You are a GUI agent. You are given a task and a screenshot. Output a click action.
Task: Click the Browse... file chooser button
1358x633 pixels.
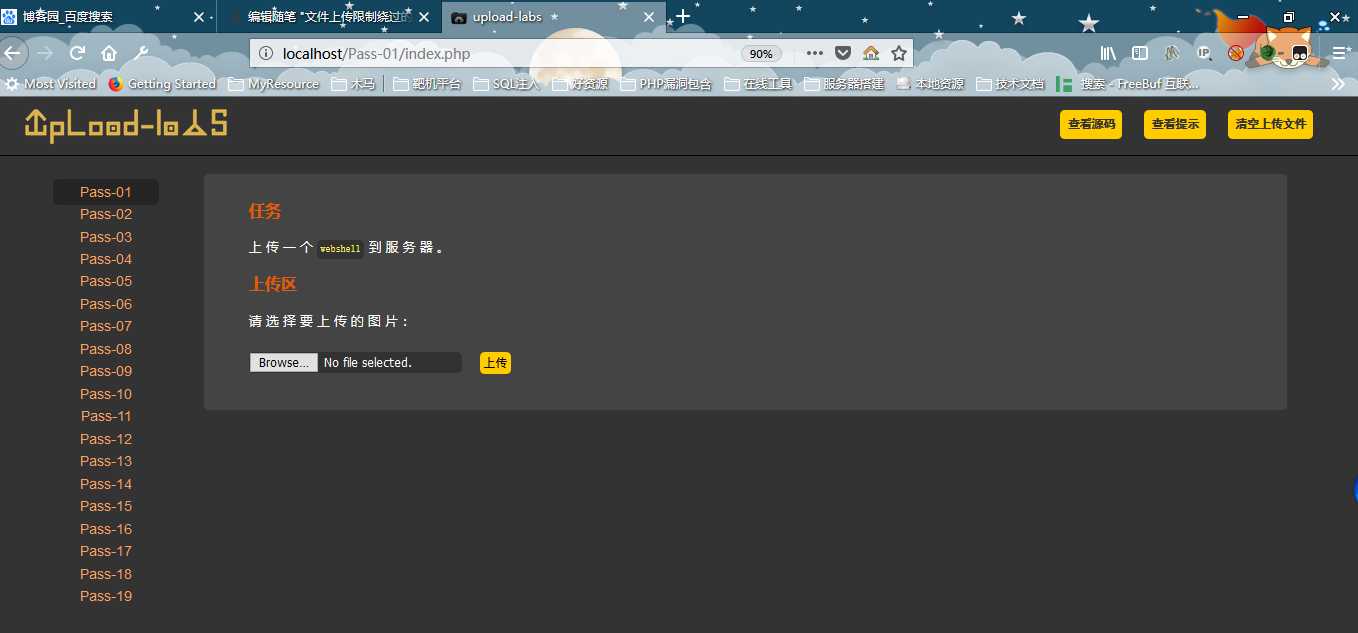pyautogui.click(x=283, y=363)
